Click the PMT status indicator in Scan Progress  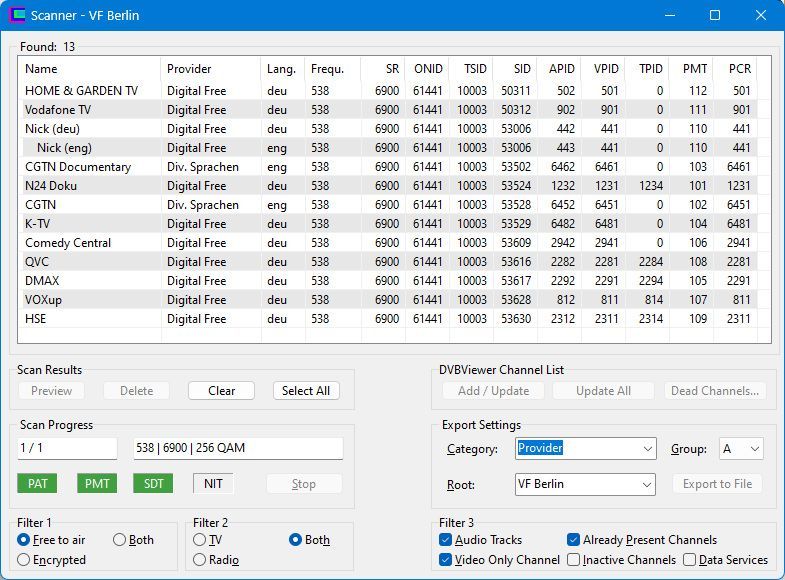(97, 483)
